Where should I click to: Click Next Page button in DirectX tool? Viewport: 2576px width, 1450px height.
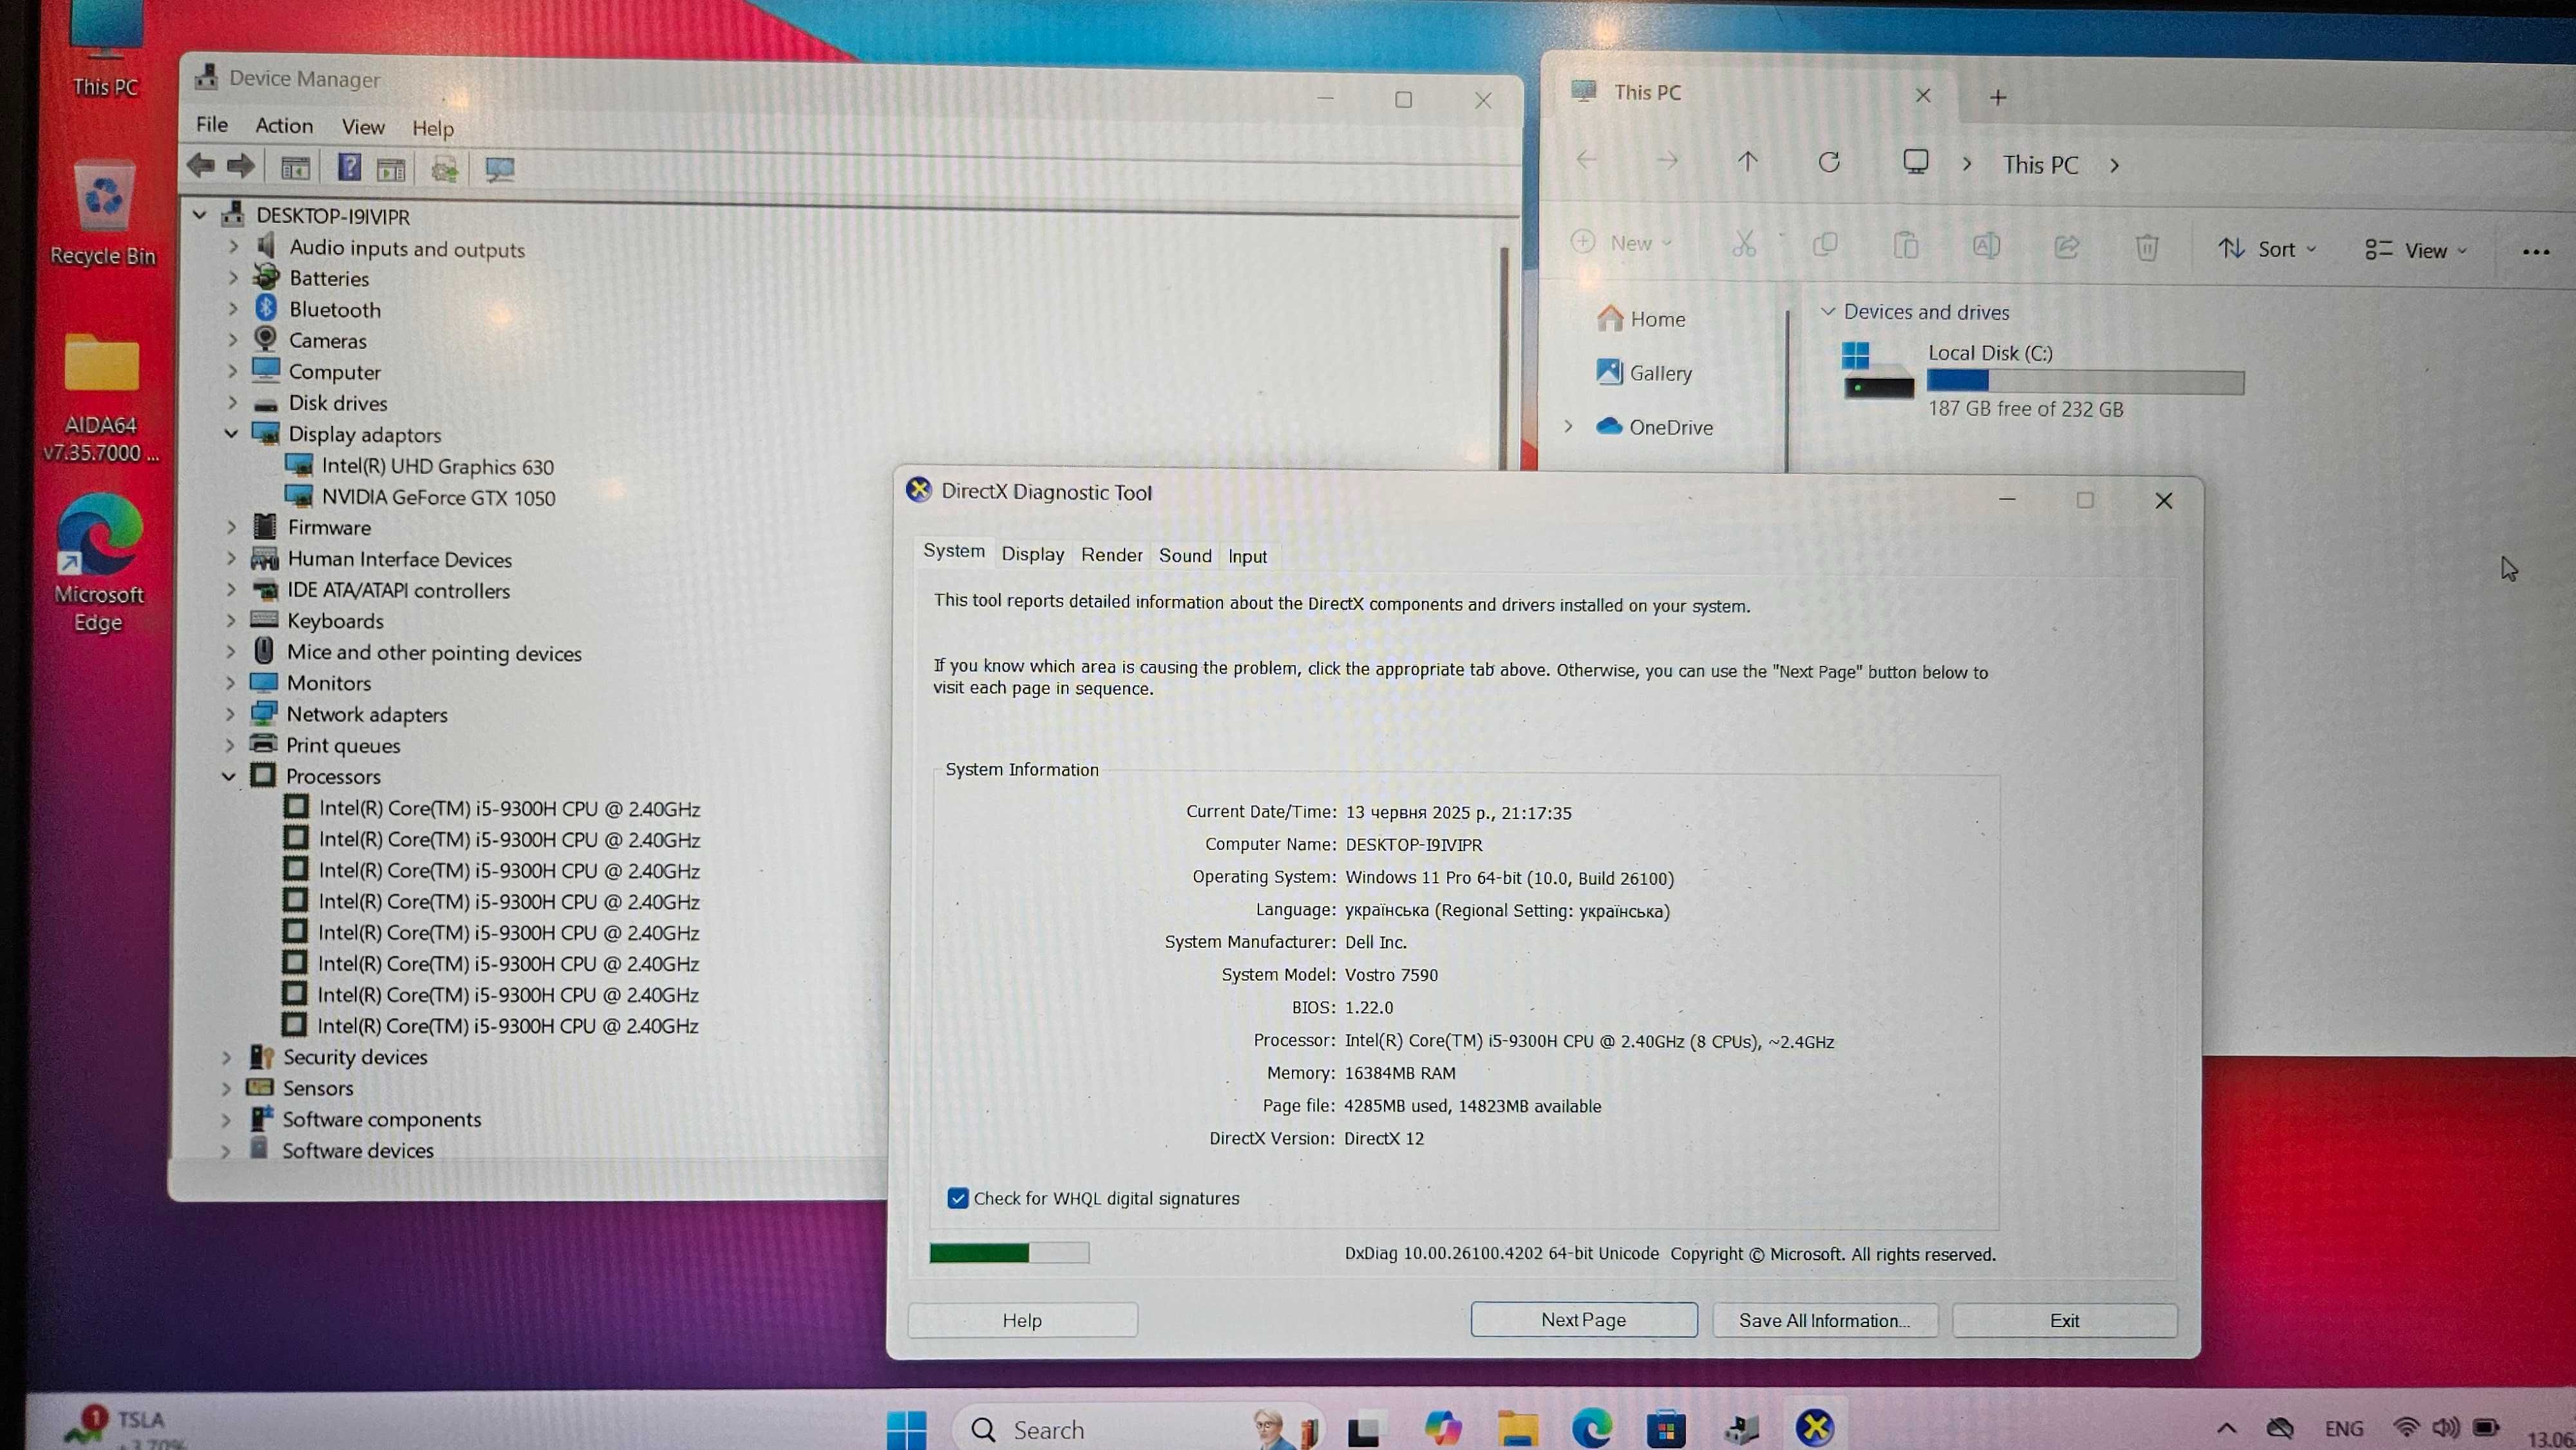click(1584, 1320)
